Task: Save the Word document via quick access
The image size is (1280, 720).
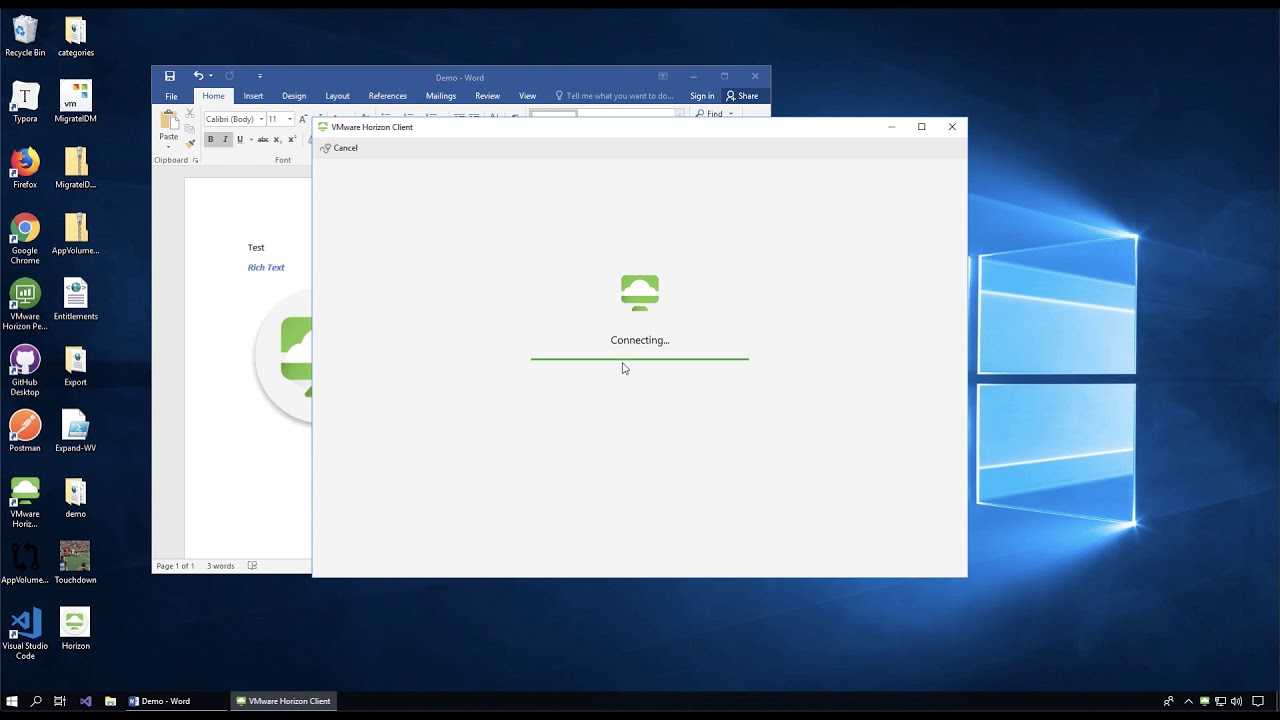Action: 170,76
